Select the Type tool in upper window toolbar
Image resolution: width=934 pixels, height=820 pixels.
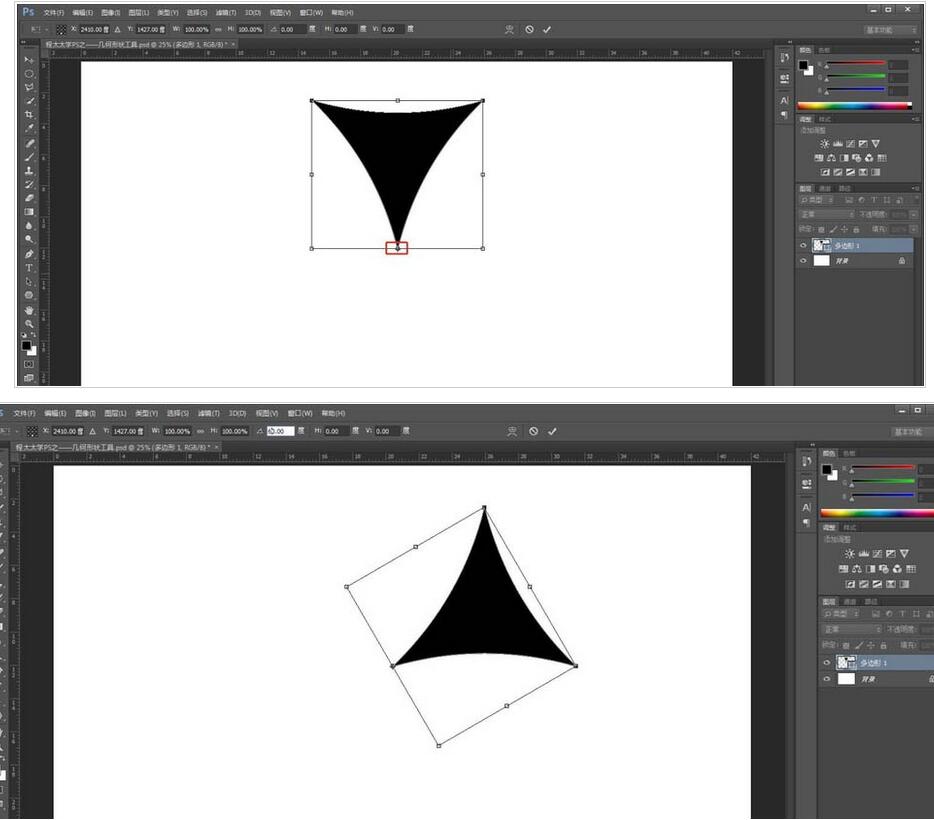click(29, 268)
